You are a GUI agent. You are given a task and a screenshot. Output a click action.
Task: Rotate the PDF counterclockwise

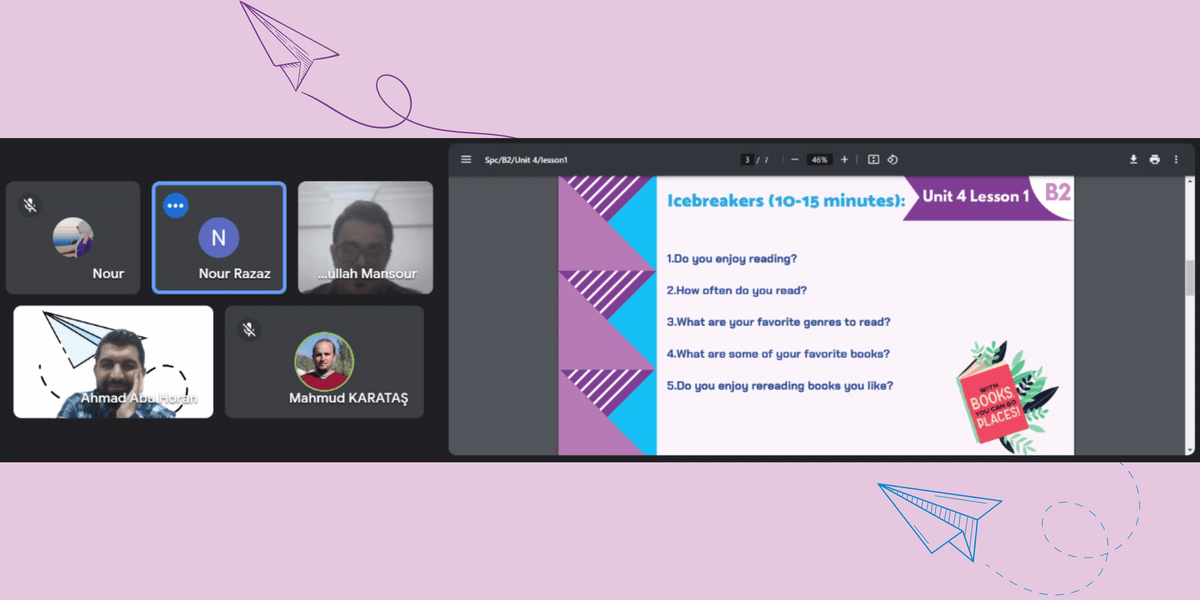pyautogui.click(x=892, y=159)
